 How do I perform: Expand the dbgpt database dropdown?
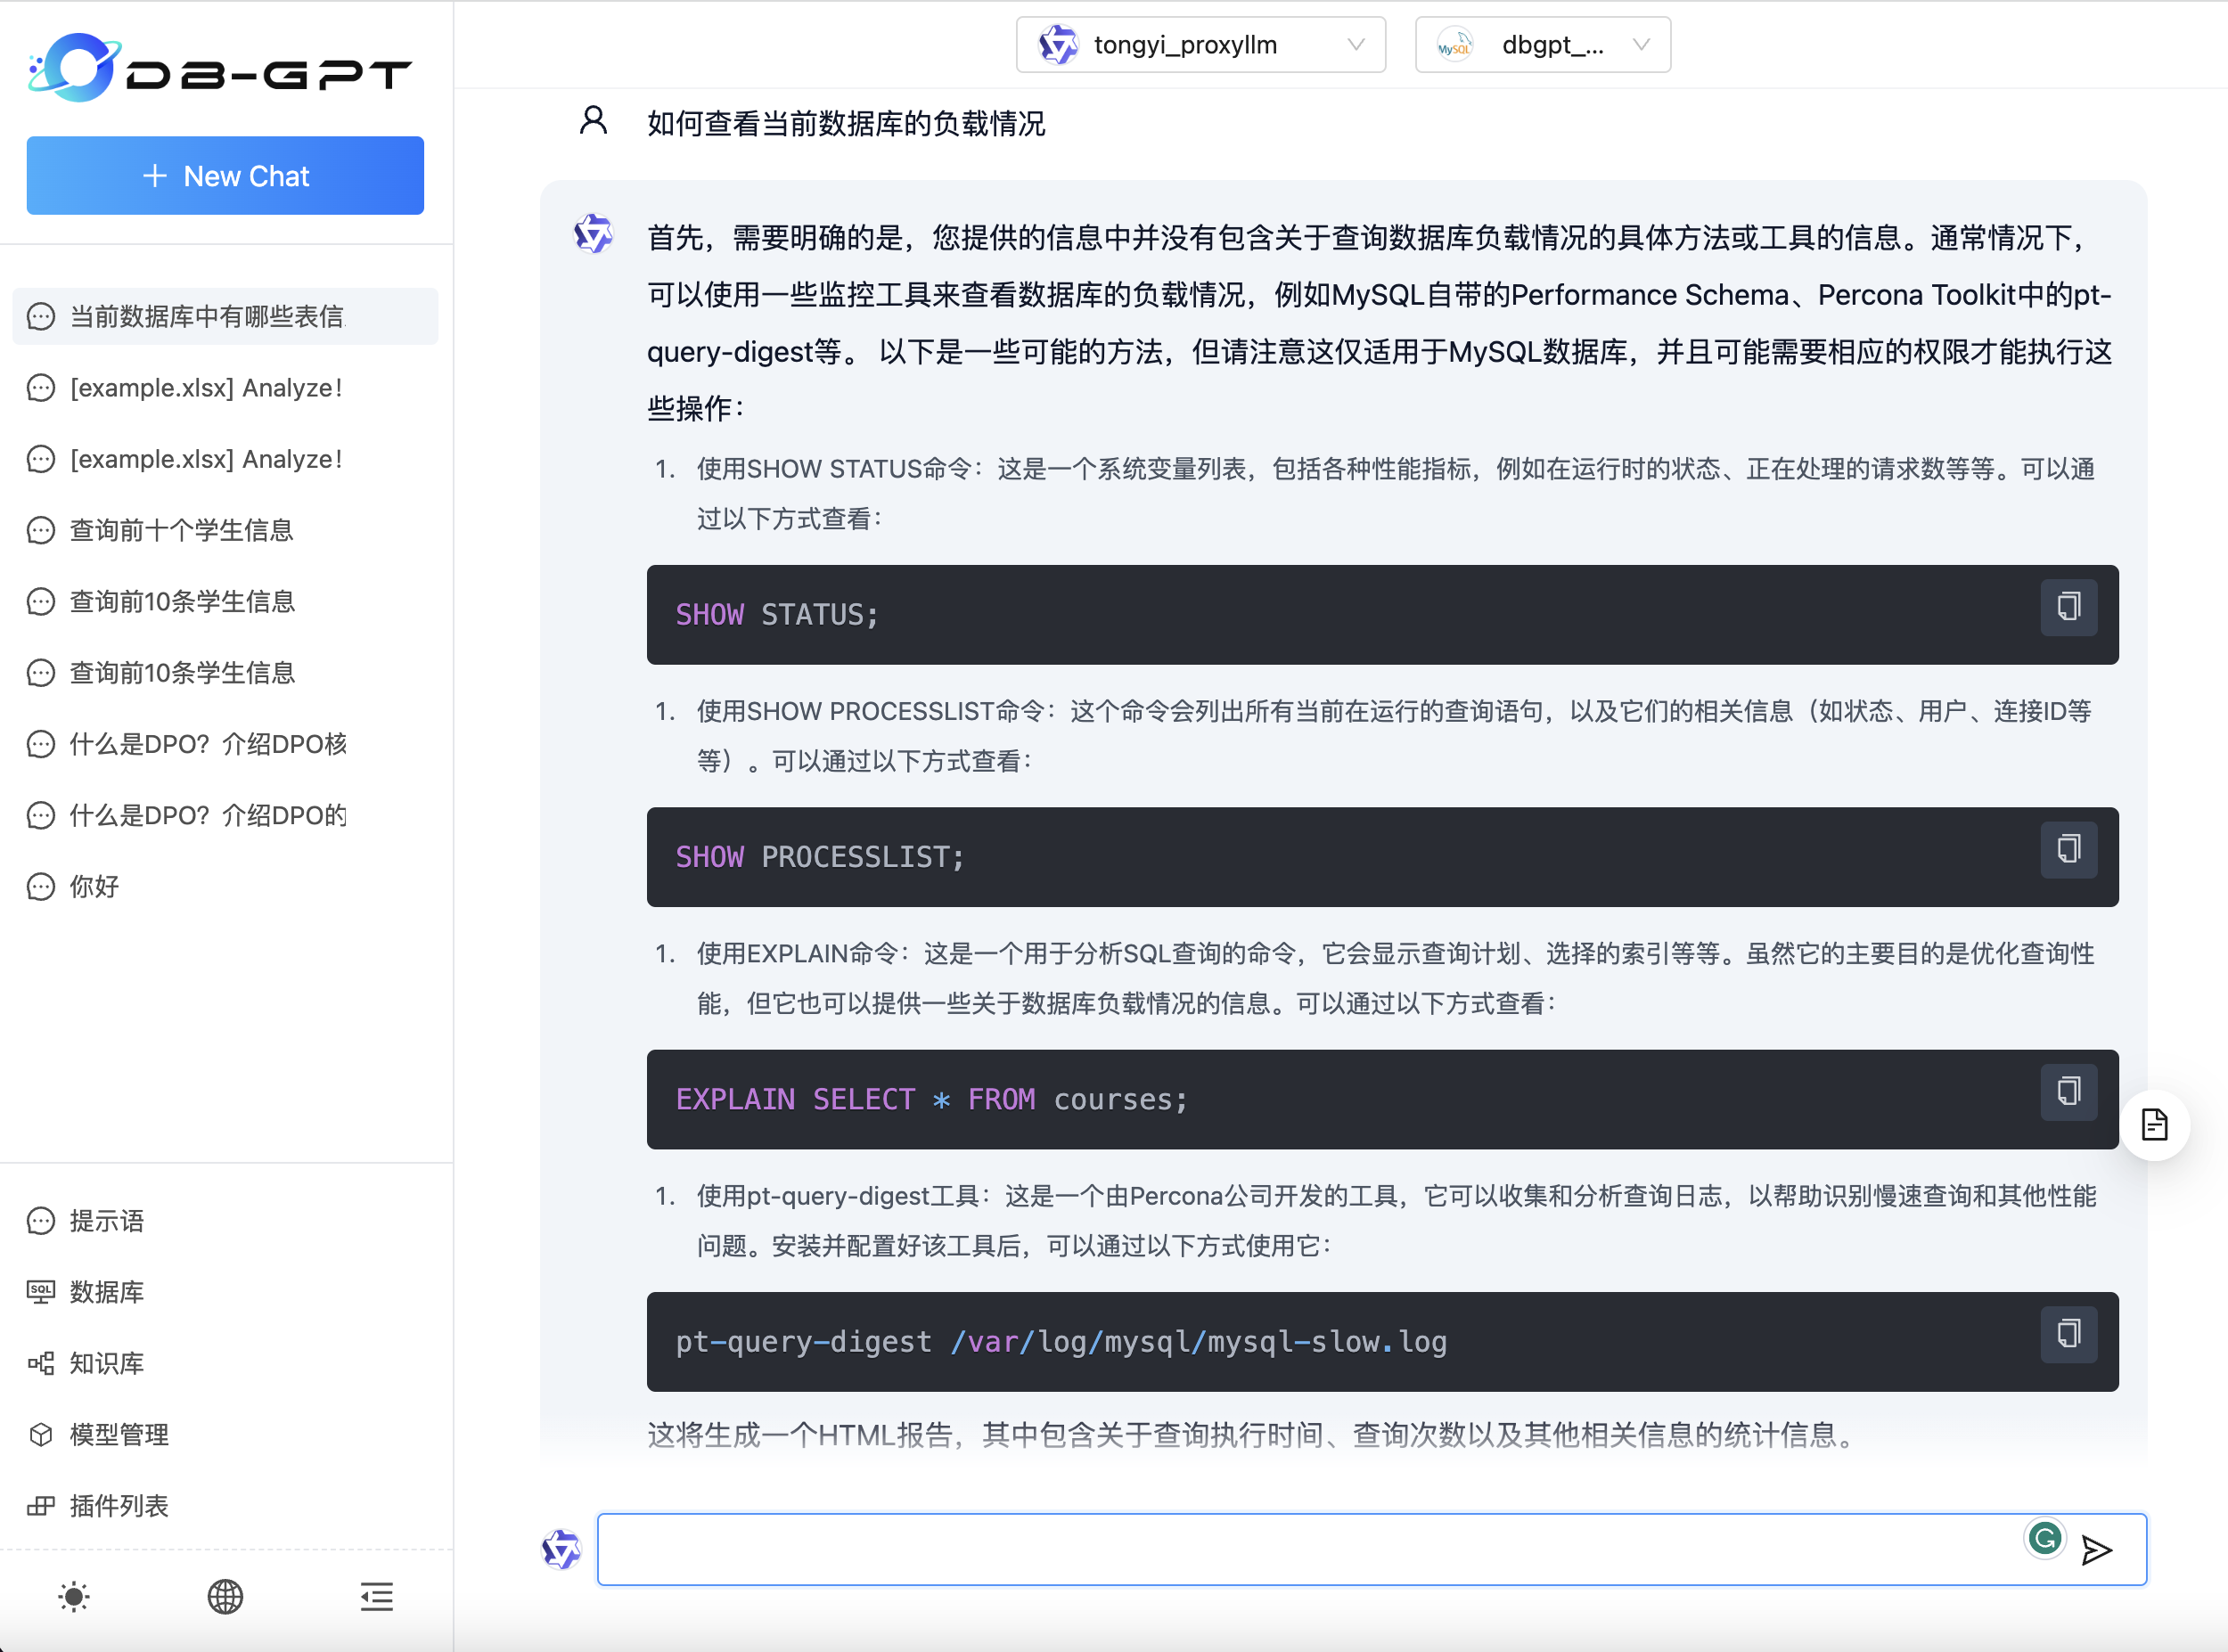[1542, 45]
